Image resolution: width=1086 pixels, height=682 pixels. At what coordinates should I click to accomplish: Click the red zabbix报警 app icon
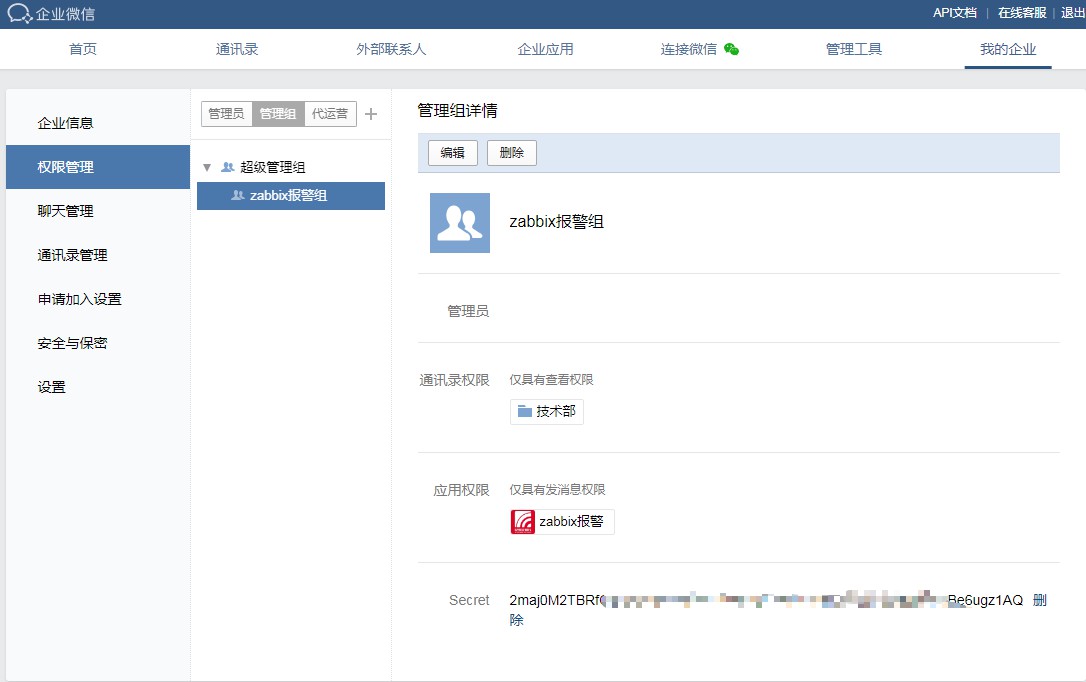[x=523, y=522]
